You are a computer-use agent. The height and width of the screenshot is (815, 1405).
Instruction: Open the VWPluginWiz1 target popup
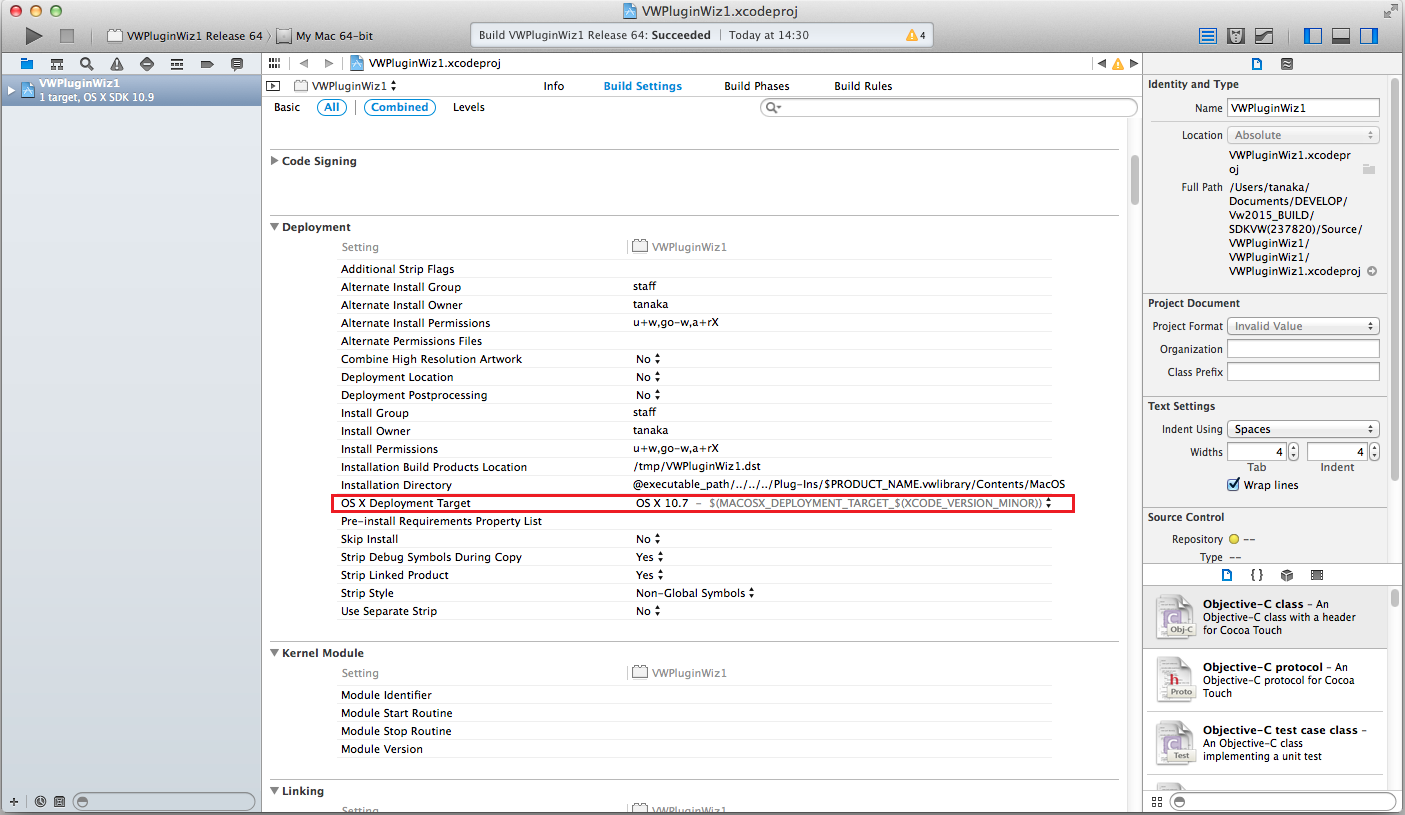click(x=346, y=86)
